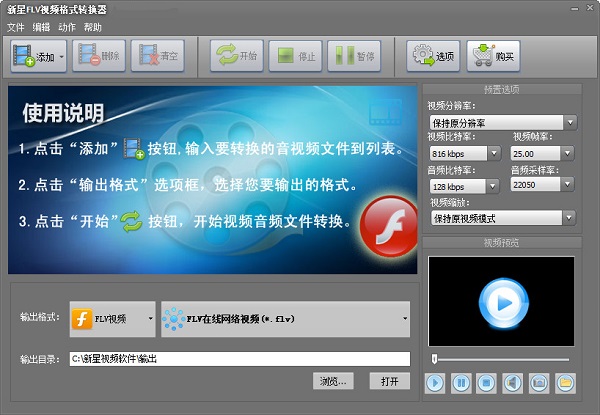Viewport: 600px width, 415px height.
Task: Expand the FLV online video format dropdown
Action: 286,318
